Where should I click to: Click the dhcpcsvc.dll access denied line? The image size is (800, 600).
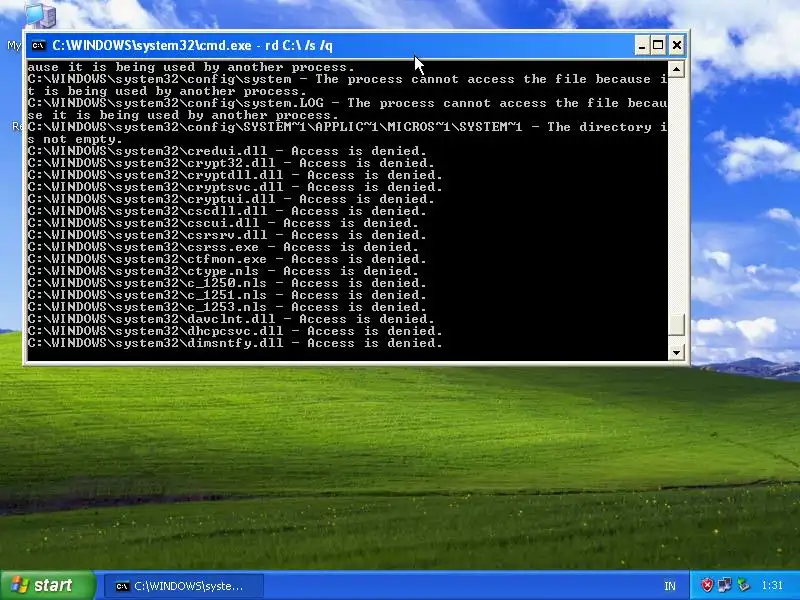235,331
